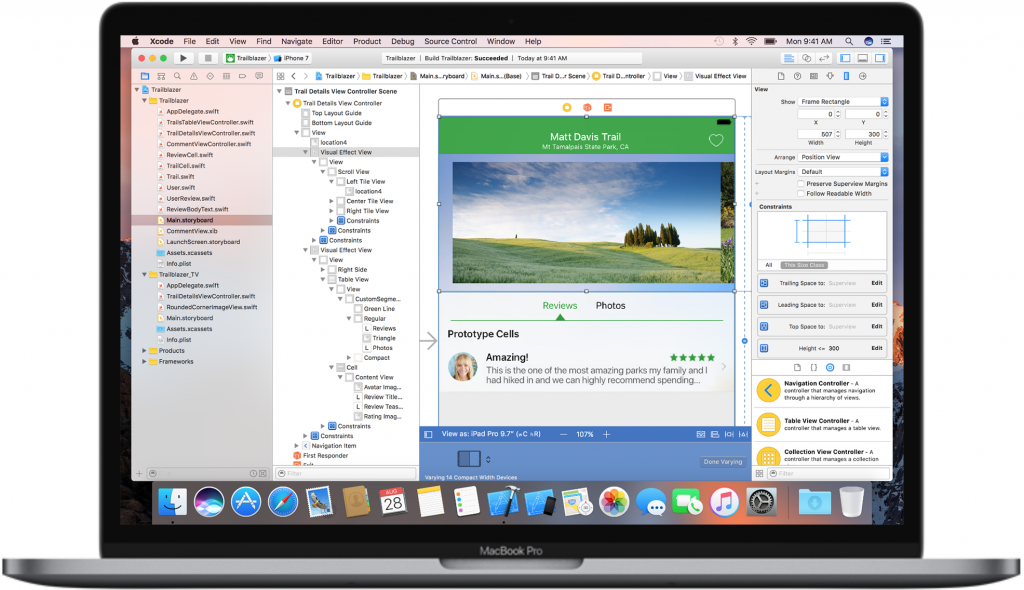Zoom out the storyboard canvas
This screenshot has height=590, width=1024.
coord(563,434)
